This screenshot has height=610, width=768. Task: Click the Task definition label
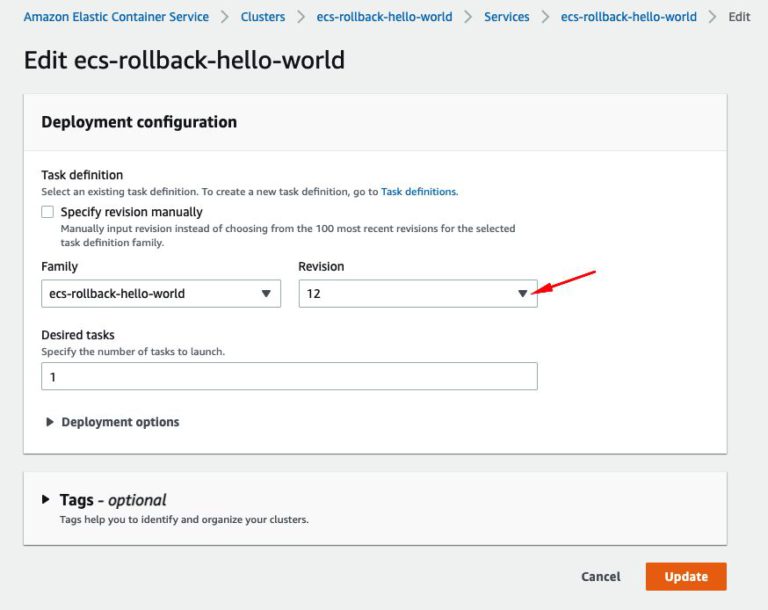click(x=82, y=175)
